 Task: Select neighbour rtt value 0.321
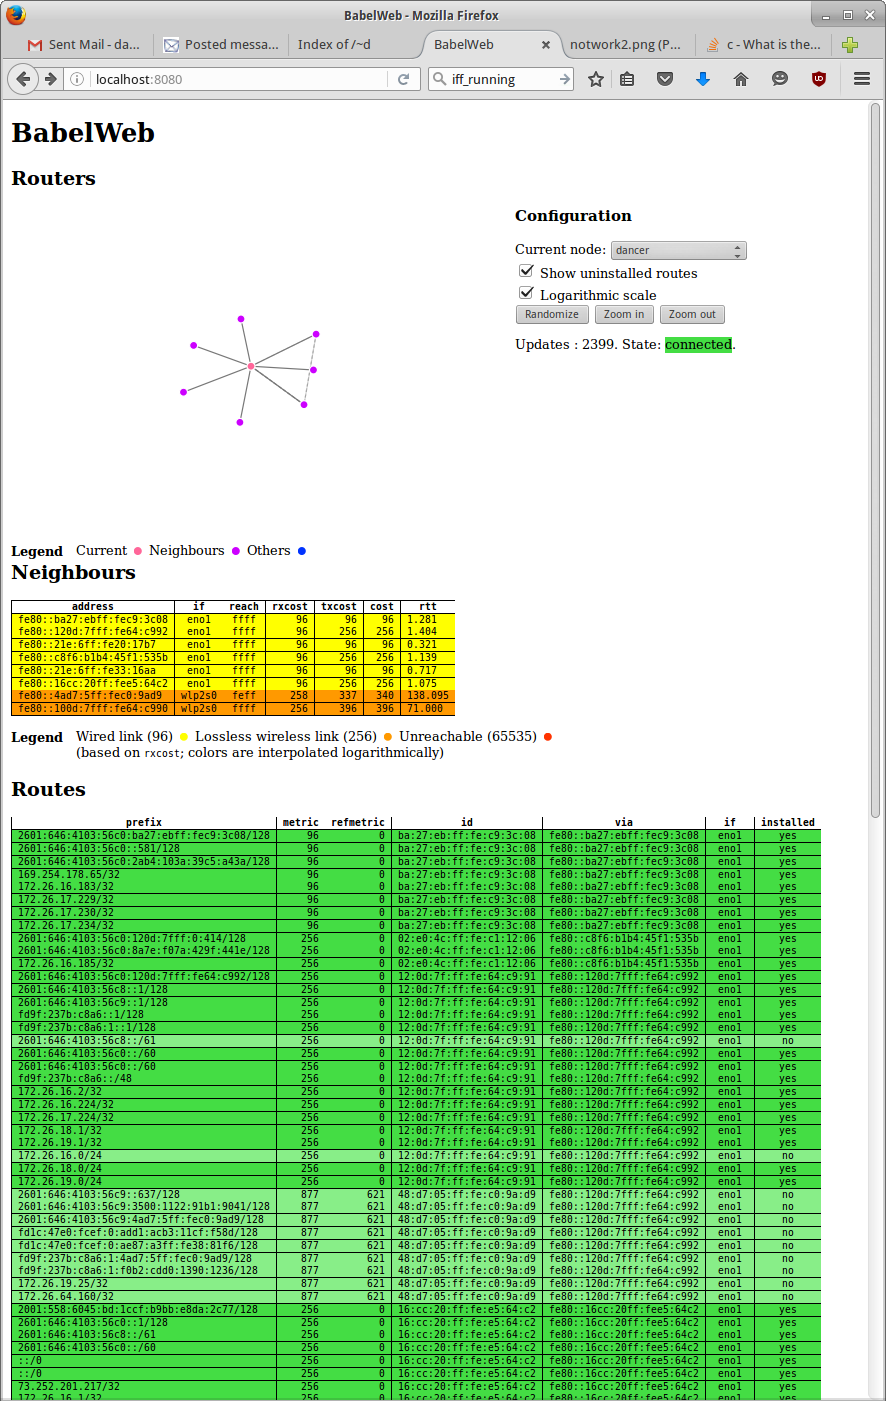click(422, 644)
